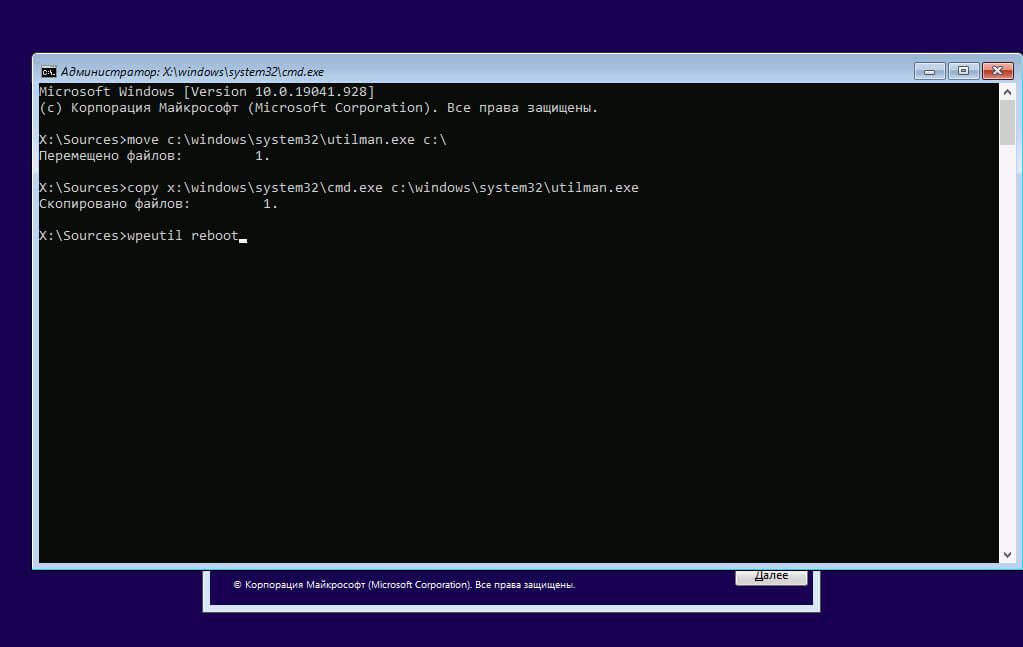This screenshot has width=1023, height=647.
Task: Click the 'copy x:\windows\system32\cmd.exe' command line
Action: [339, 188]
